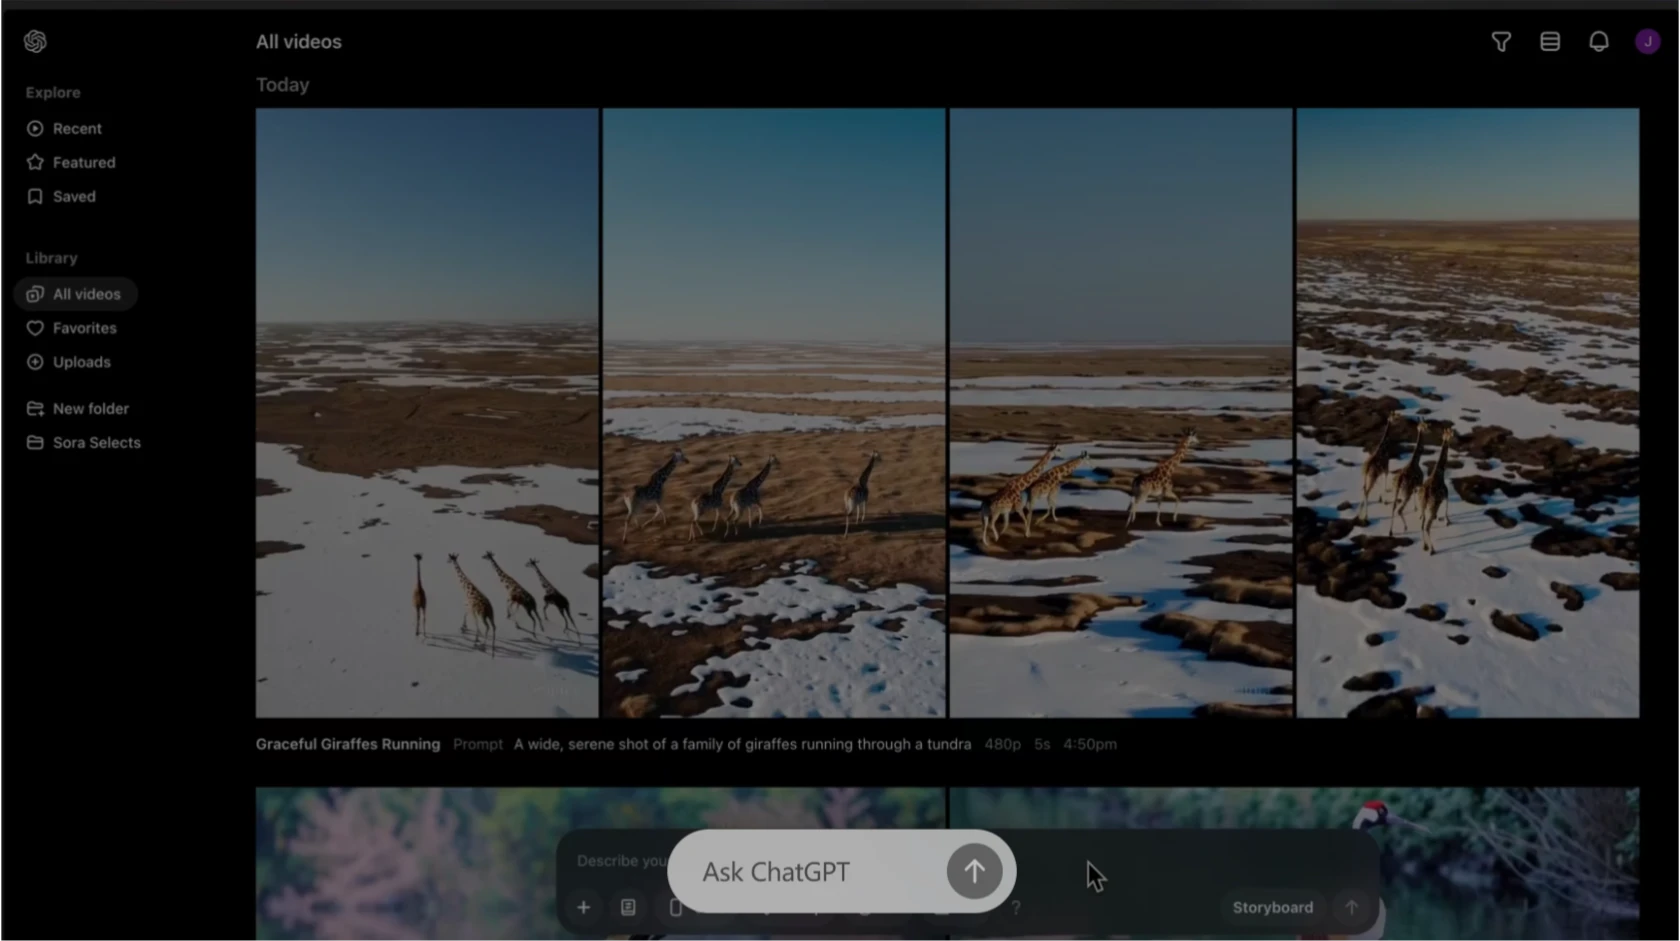
Task: Click the plus icon in the prompt bar
Action: click(584, 907)
